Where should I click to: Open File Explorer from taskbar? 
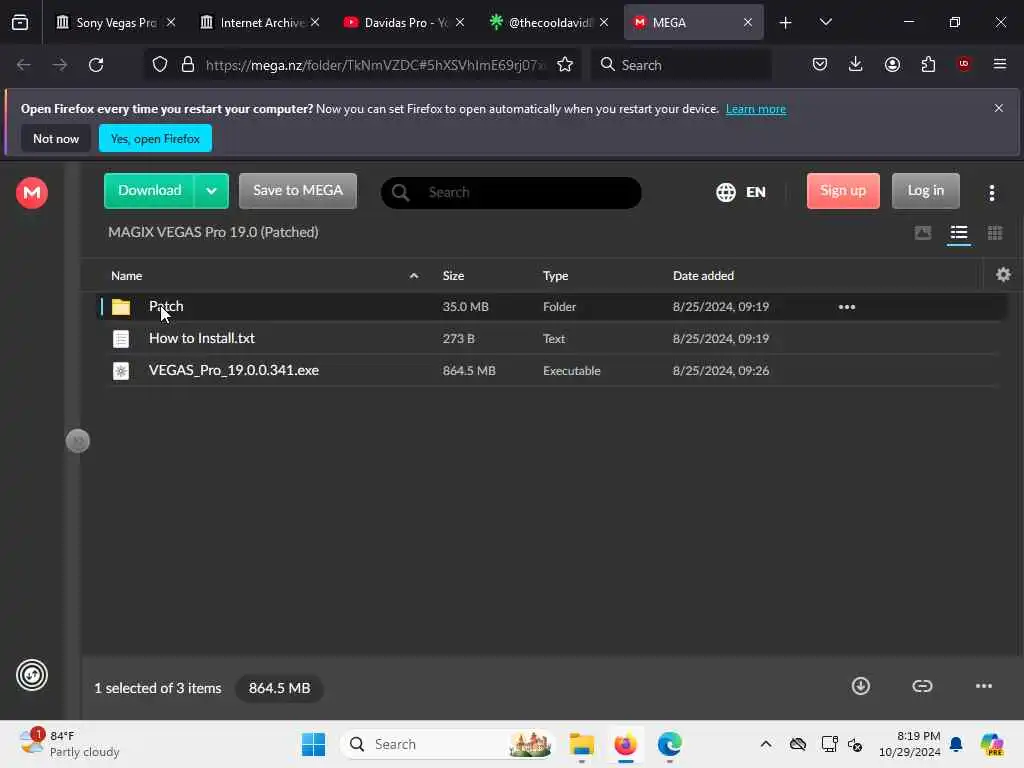(x=581, y=744)
